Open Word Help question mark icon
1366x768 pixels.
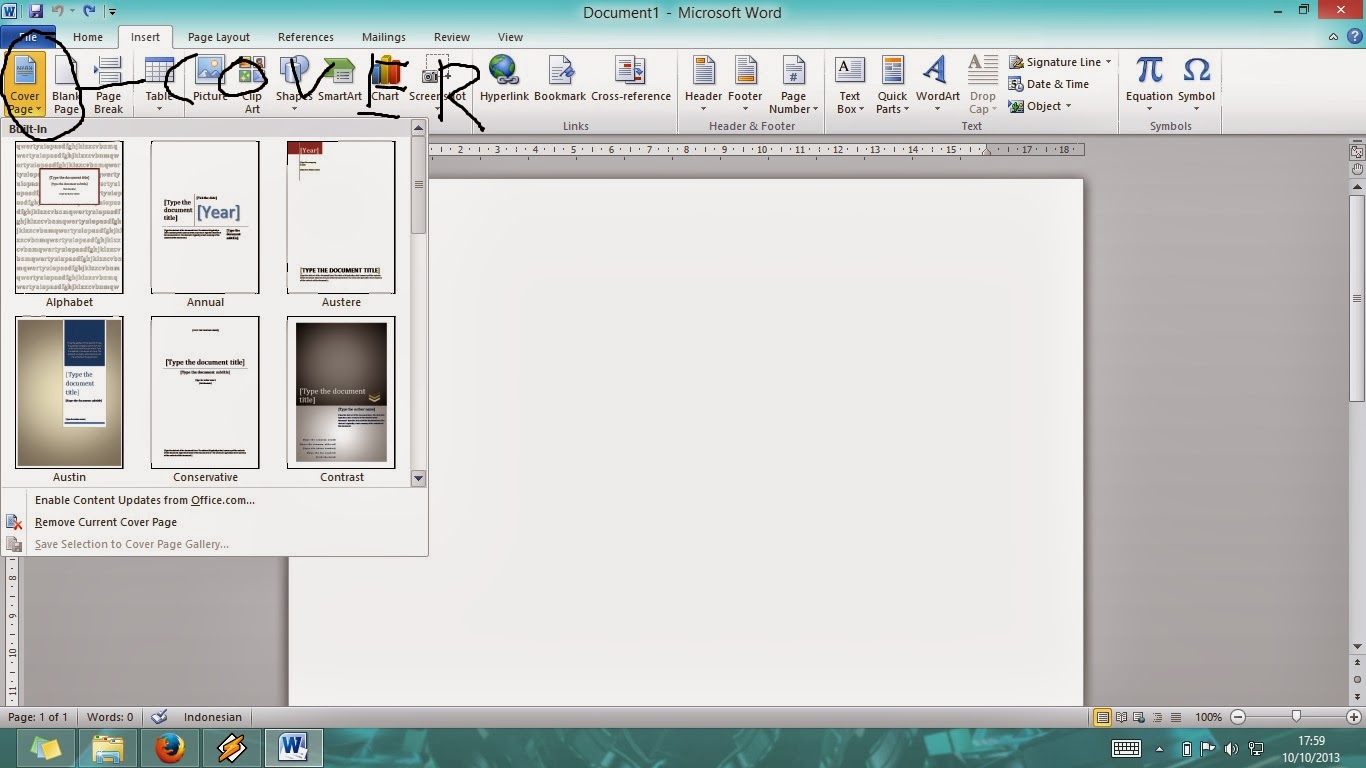point(1354,37)
